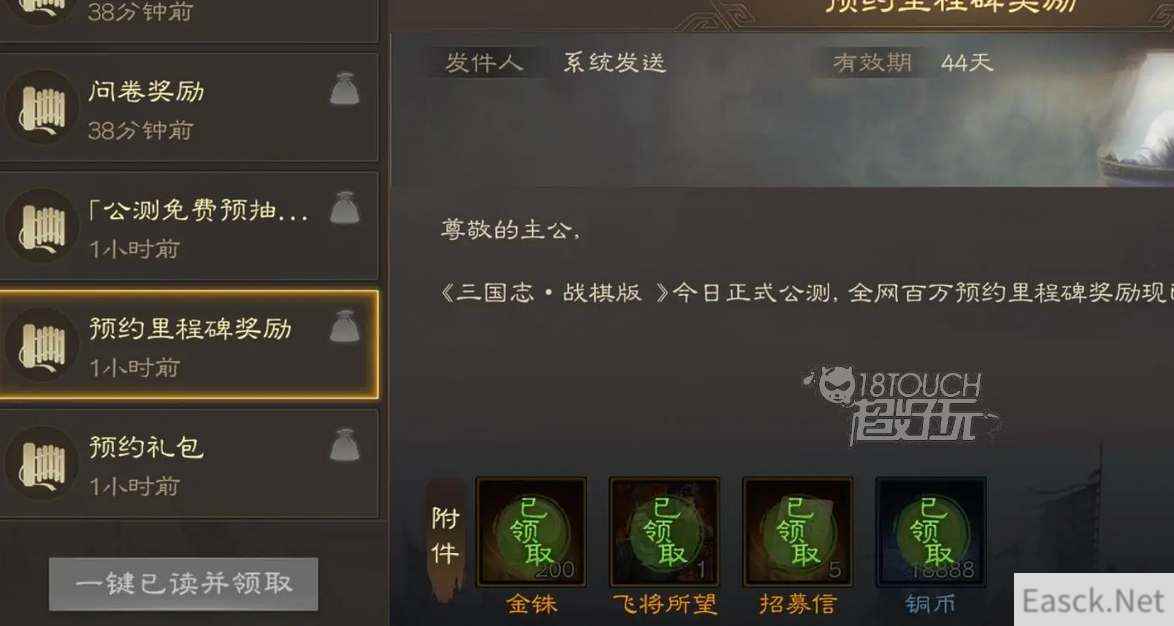Image resolution: width=1174 pixels, height=626 pixels.
Task: Click the pouch icon on 预约里程碑奖励 mail
Action: coord(344,326)
